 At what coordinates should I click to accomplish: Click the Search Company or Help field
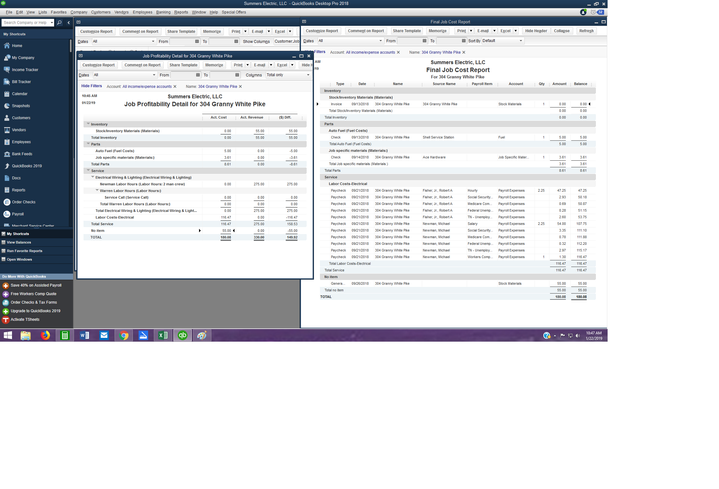(28, 22)
